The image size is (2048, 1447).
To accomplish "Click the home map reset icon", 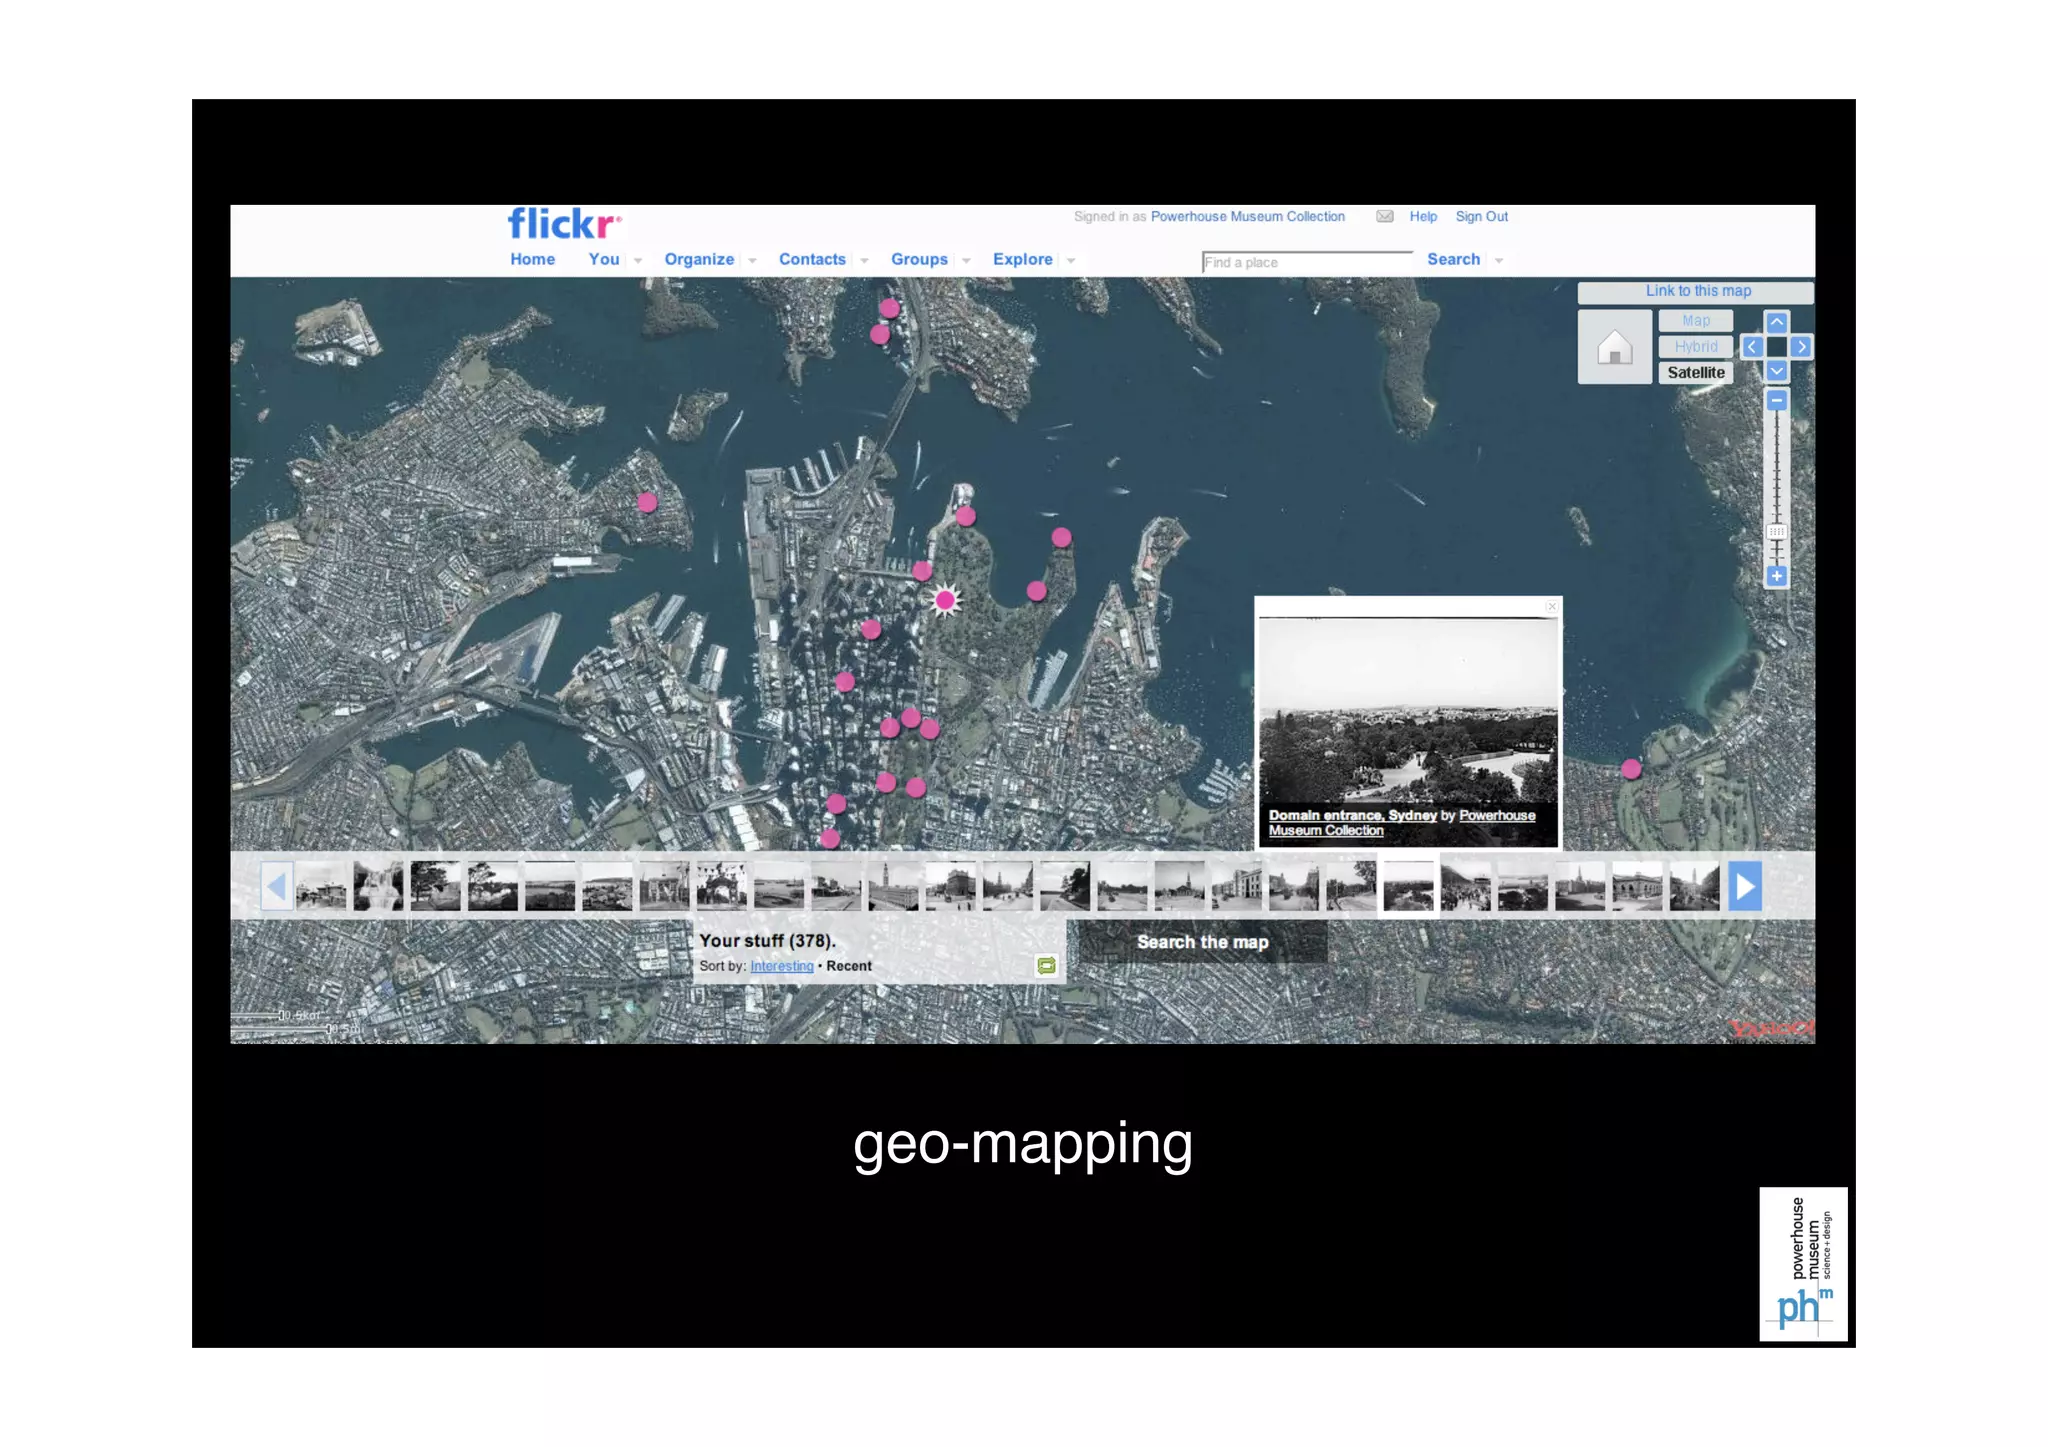I will tap(1615, 347).
